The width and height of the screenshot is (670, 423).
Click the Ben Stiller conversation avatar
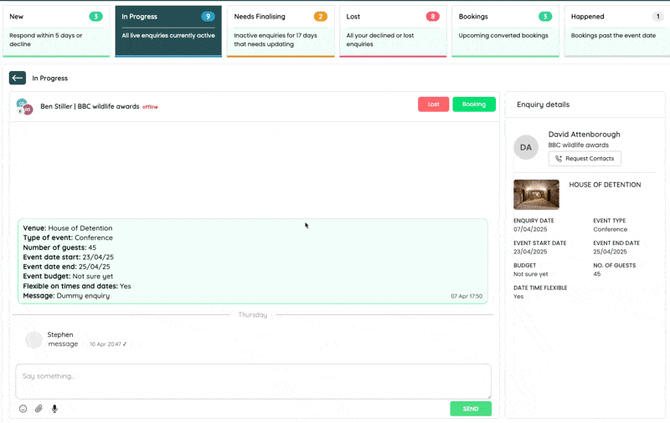[25, 106]
